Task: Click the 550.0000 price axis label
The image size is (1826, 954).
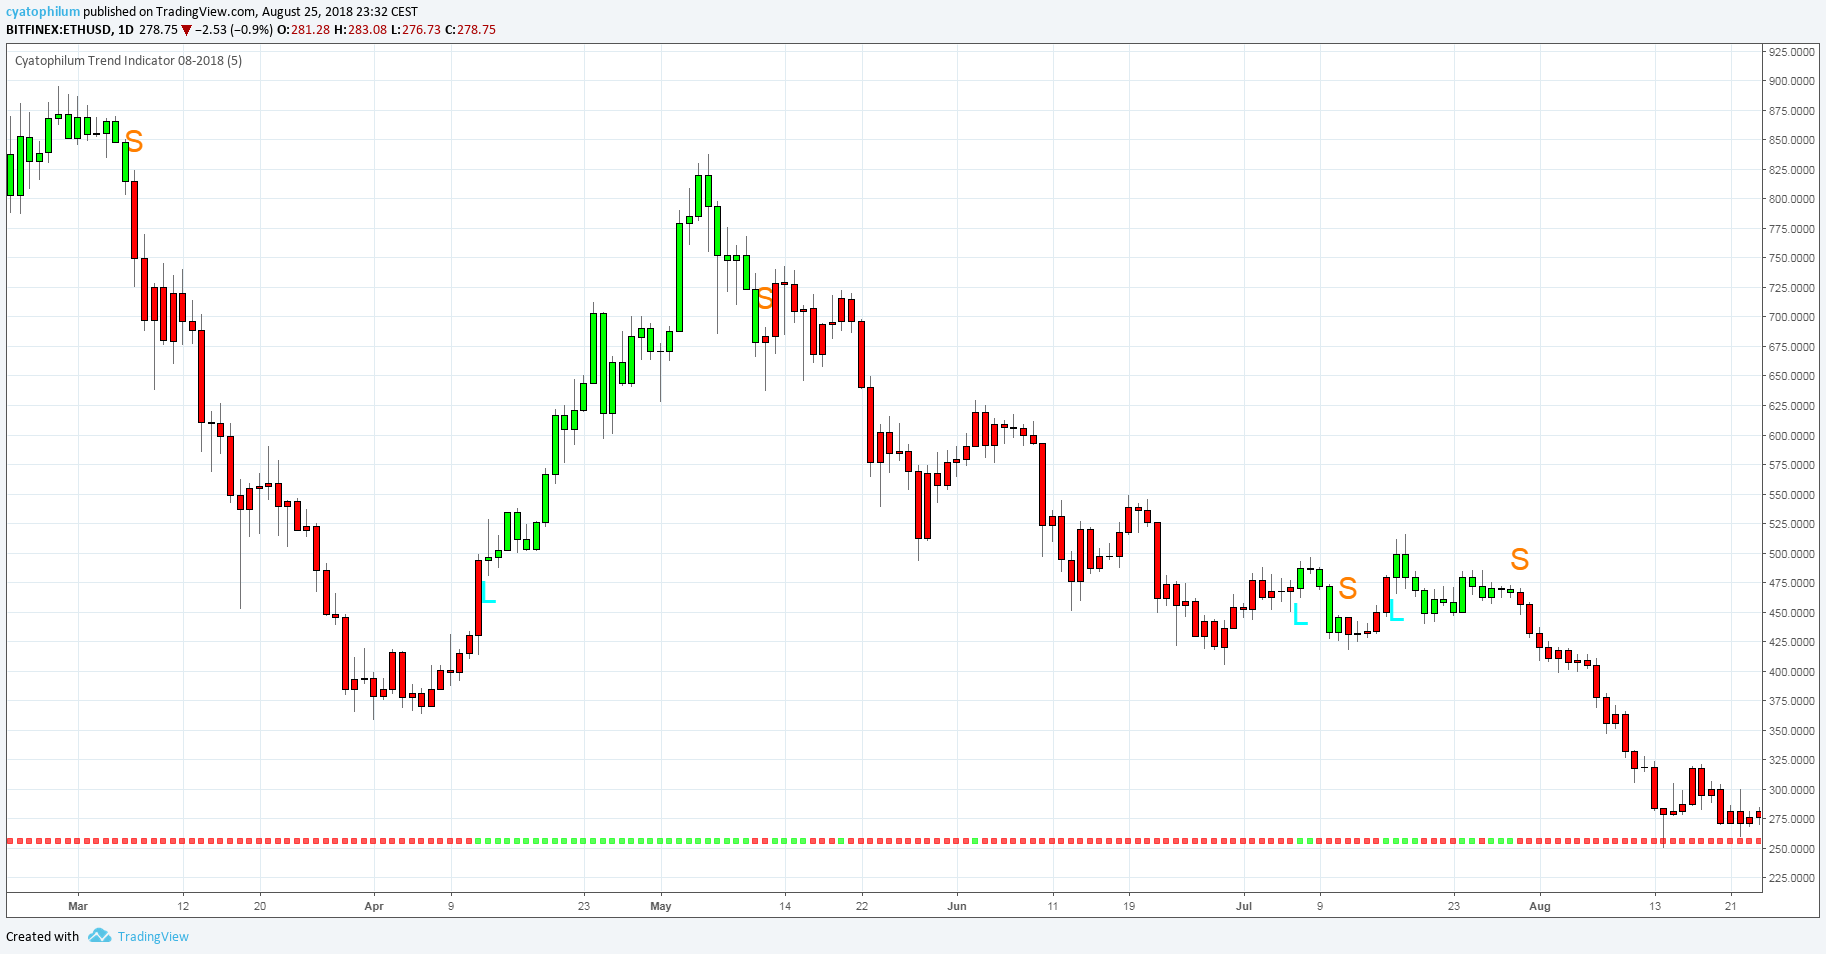Action: tap(1791, 495)
